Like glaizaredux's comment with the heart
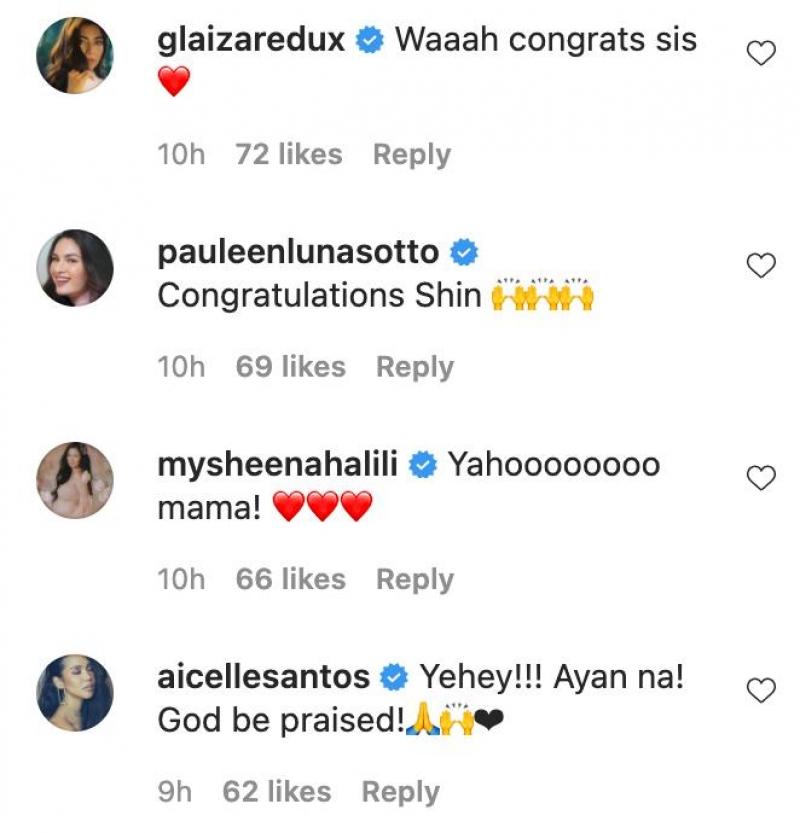 coord(762,54)
